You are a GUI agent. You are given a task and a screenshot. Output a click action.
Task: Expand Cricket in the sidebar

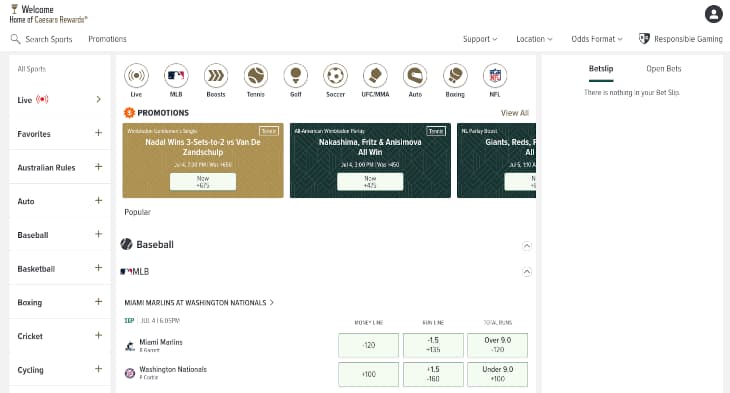click(x=98, y=335)
